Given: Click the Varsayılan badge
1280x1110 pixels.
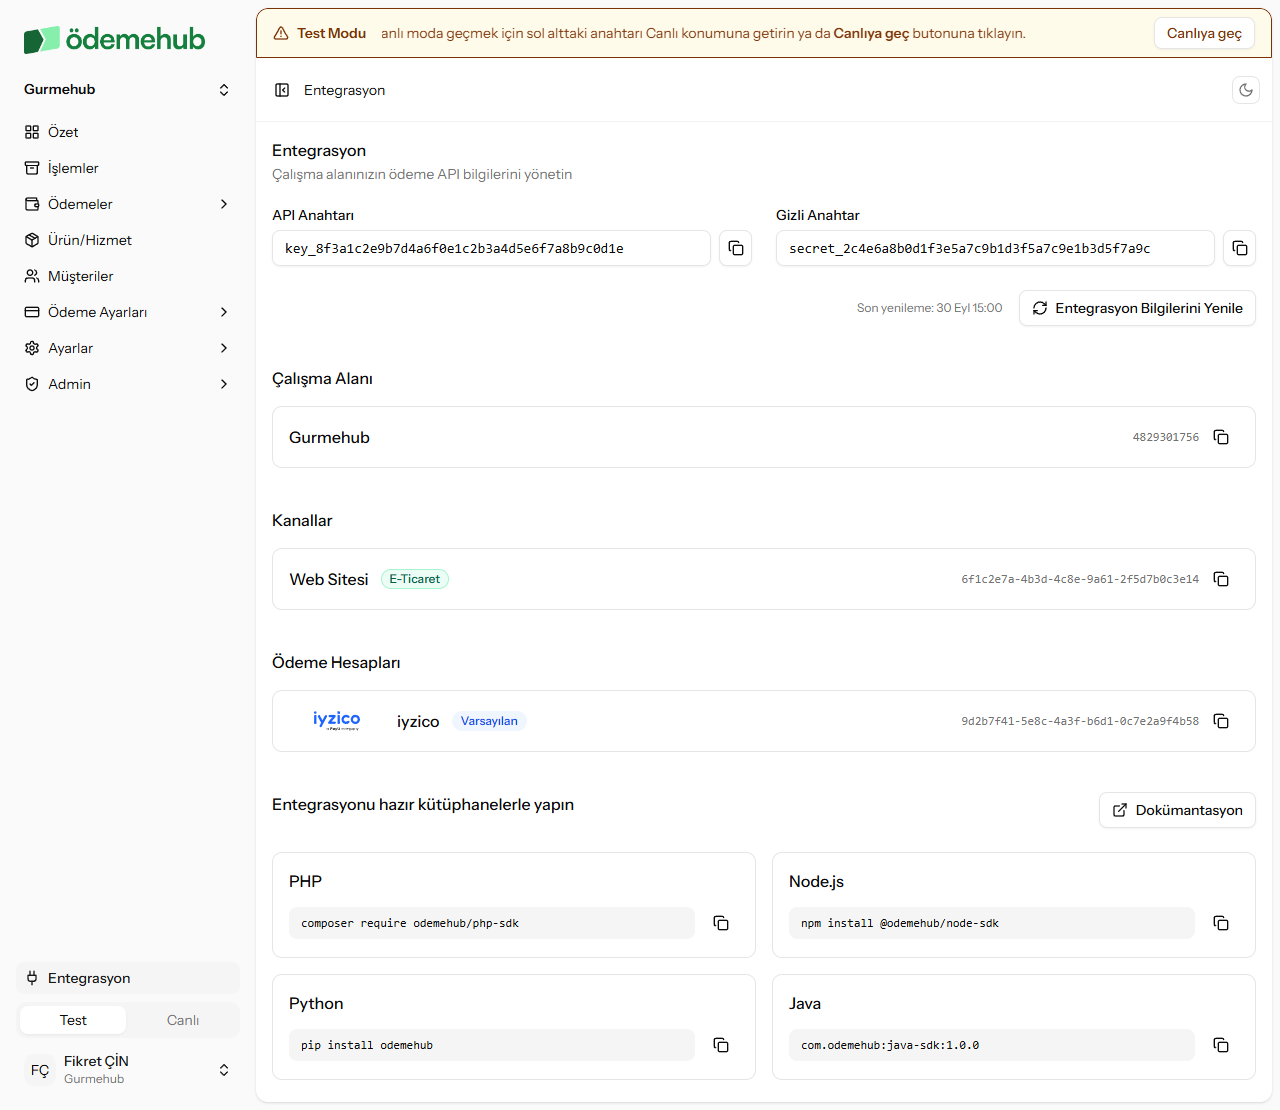Looking at the screenshot, I should tap(489, 721).
